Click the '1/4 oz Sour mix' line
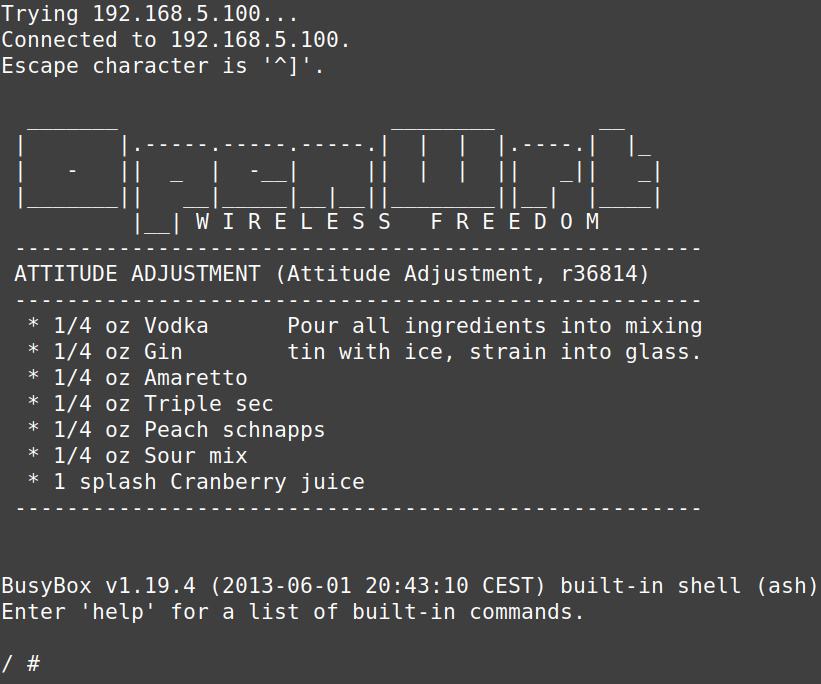 tap(137, 456)
